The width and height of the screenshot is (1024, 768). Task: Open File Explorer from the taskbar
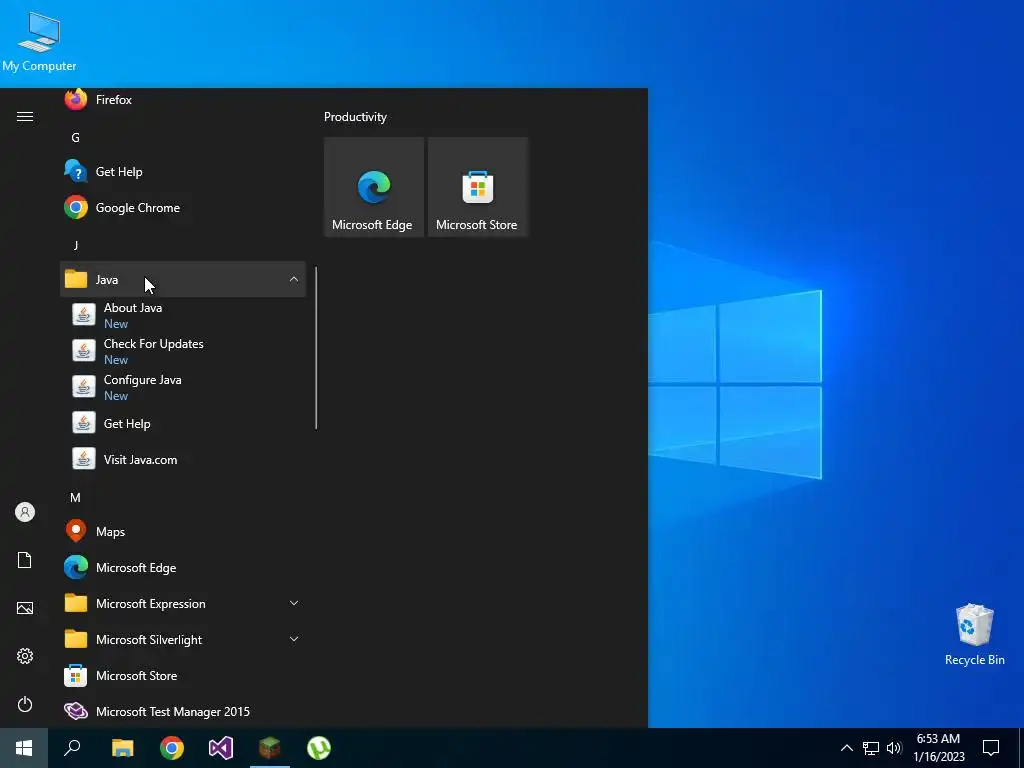tap(123, 748)
